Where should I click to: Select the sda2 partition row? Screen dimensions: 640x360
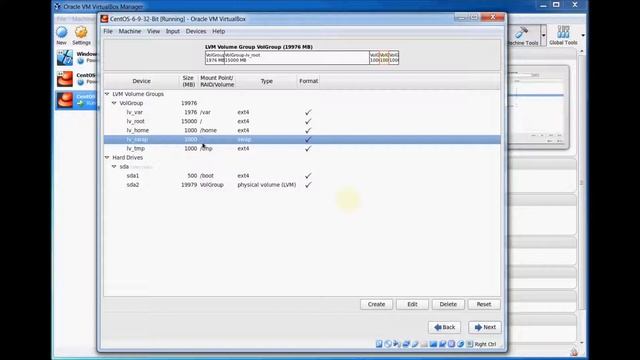click(x=302, y=185)
